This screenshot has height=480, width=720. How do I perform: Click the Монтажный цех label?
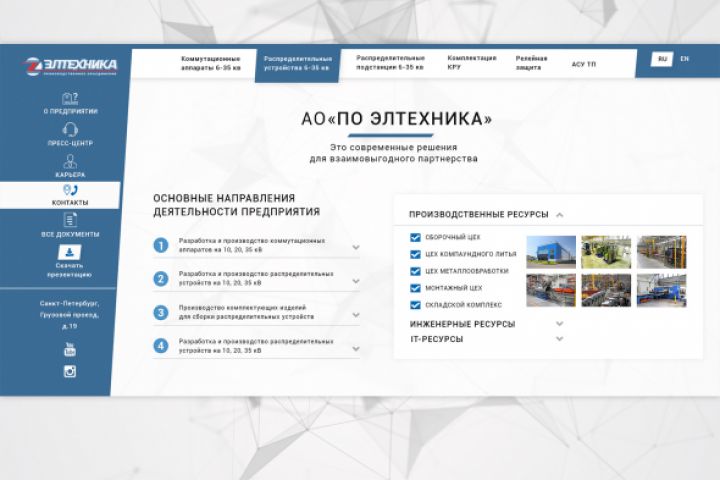tap(454, 288)
